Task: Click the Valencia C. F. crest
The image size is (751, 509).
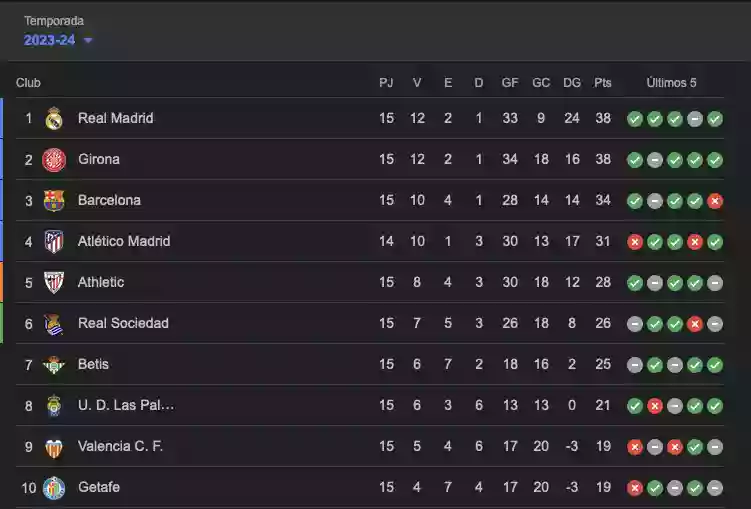Action: point(54,447)
